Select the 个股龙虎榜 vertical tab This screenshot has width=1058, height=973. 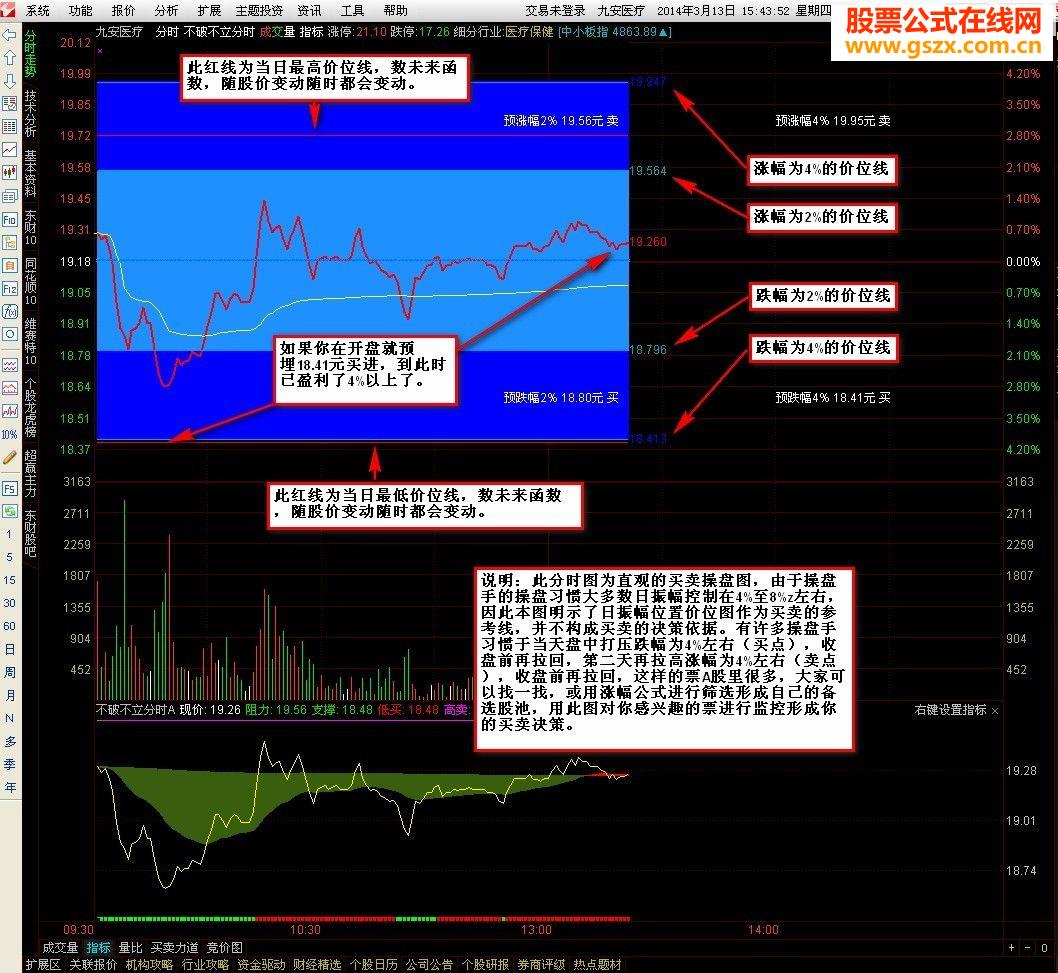pos(30,407)
